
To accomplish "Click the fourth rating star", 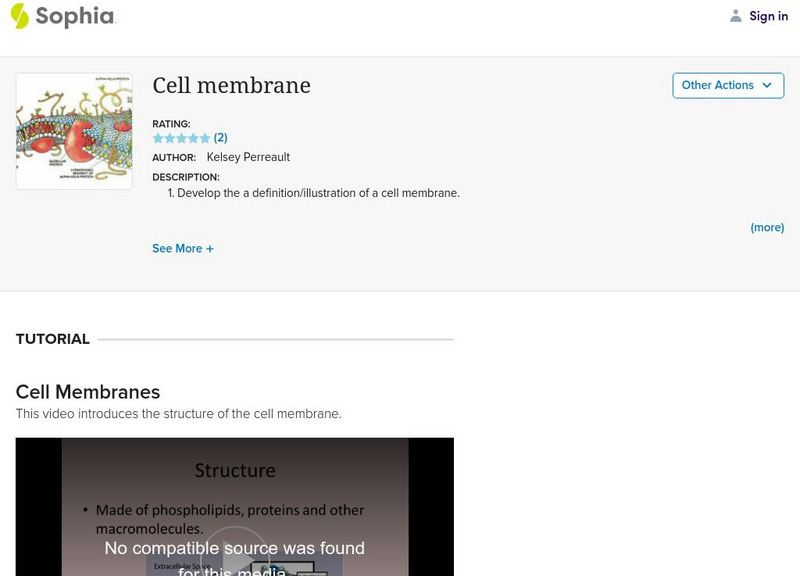I will [192, 137].
